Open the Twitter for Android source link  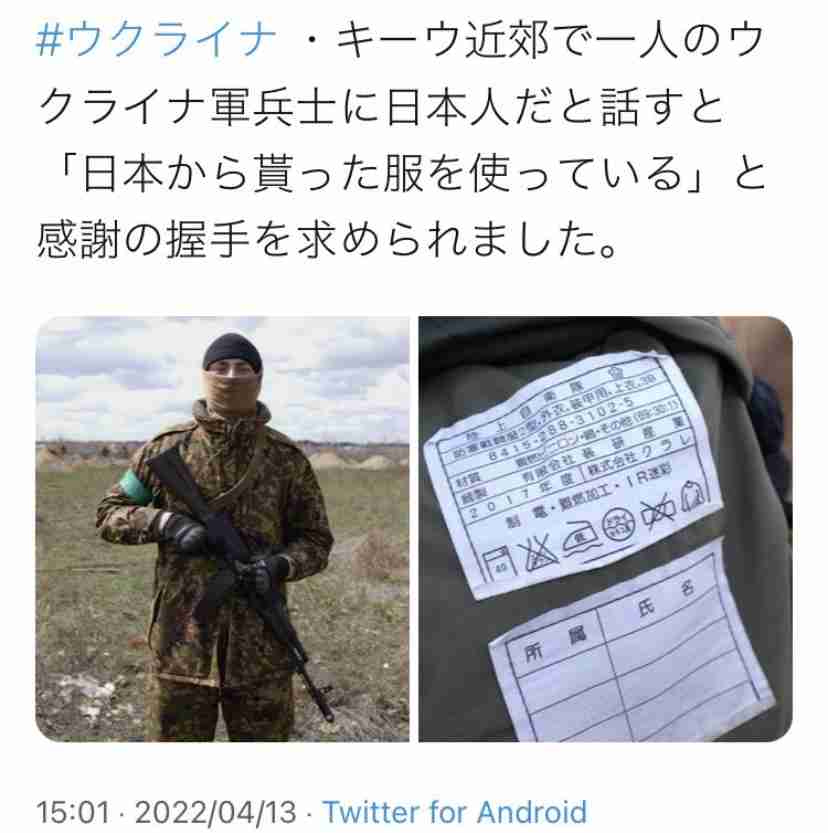click(455, 812)
